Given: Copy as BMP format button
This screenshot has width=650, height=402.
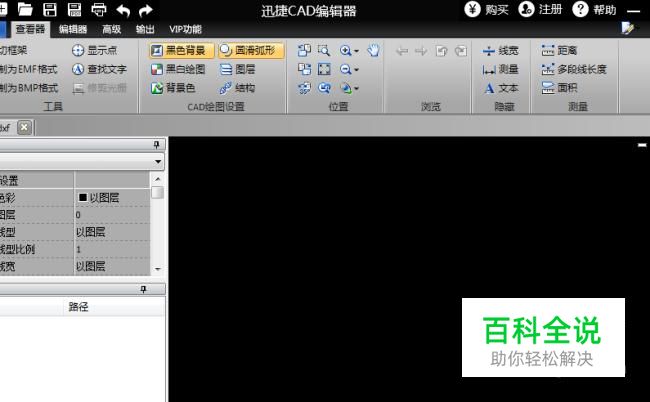Looking at the screenshot, I should [28, 88].
